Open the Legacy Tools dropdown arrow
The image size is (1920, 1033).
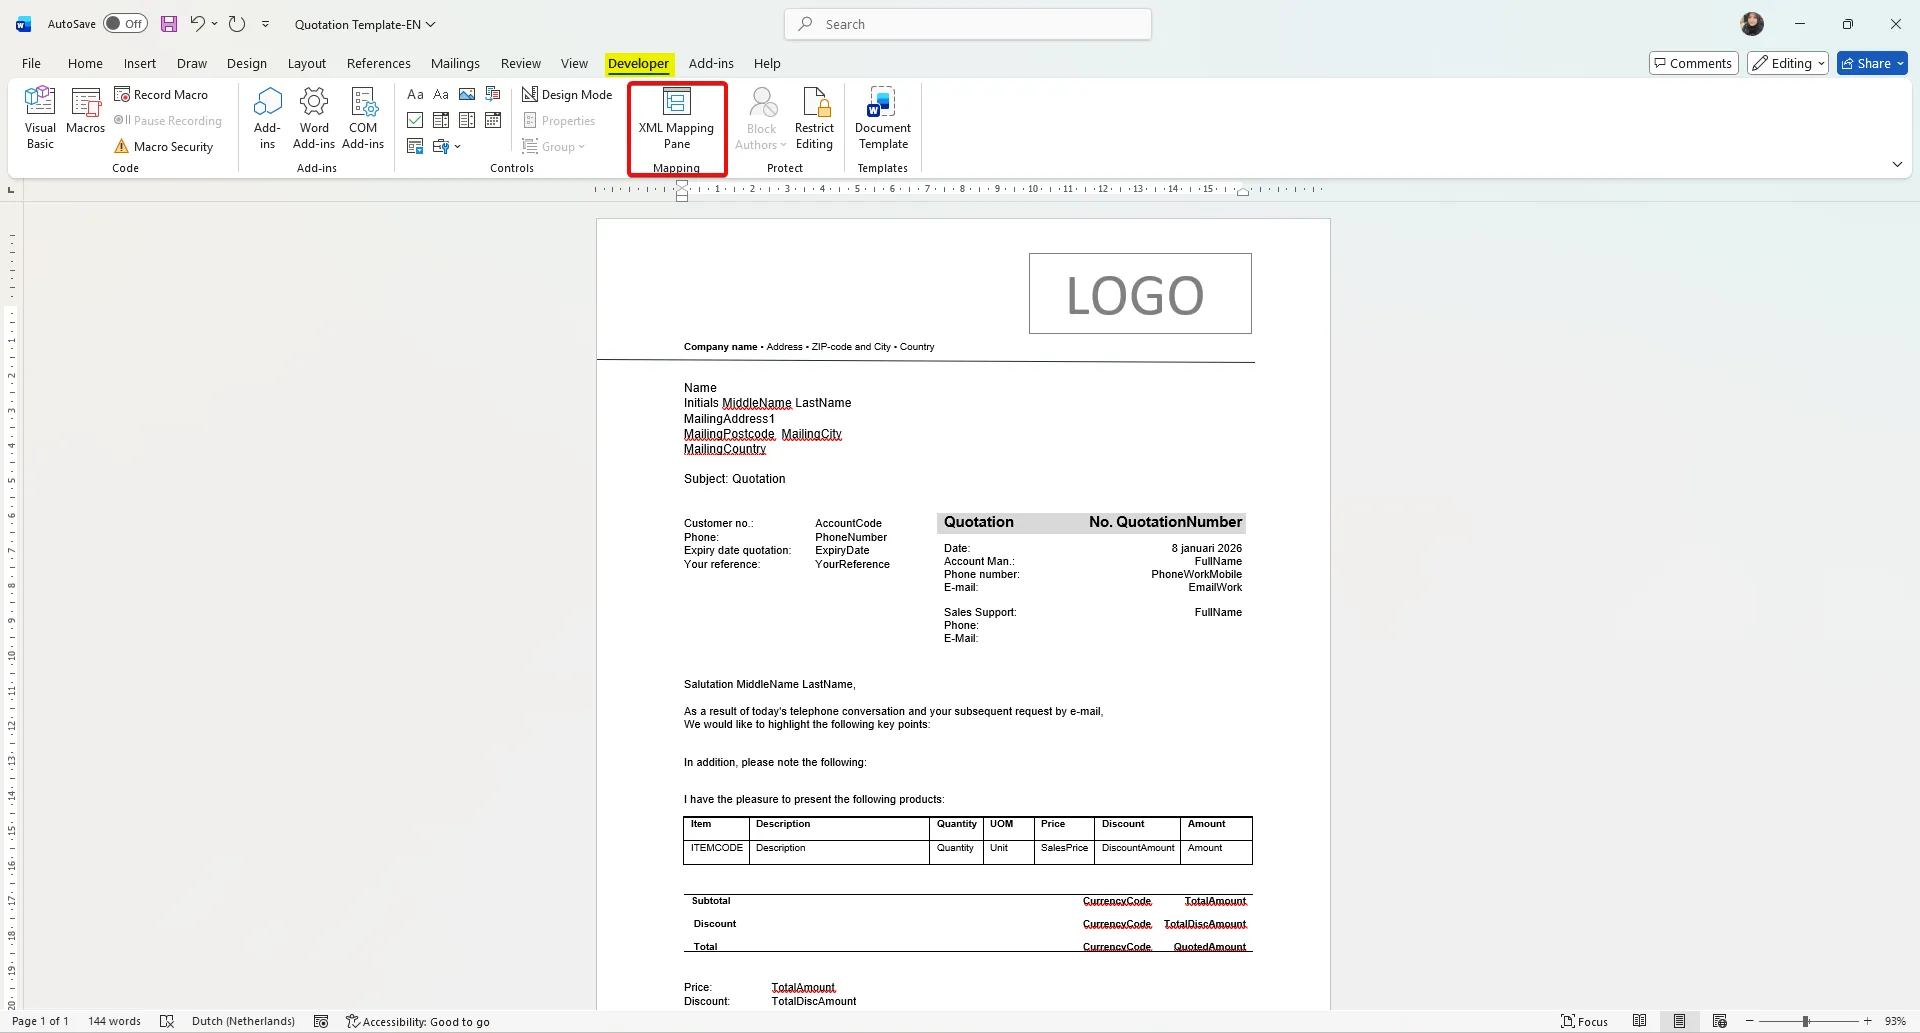457,147
